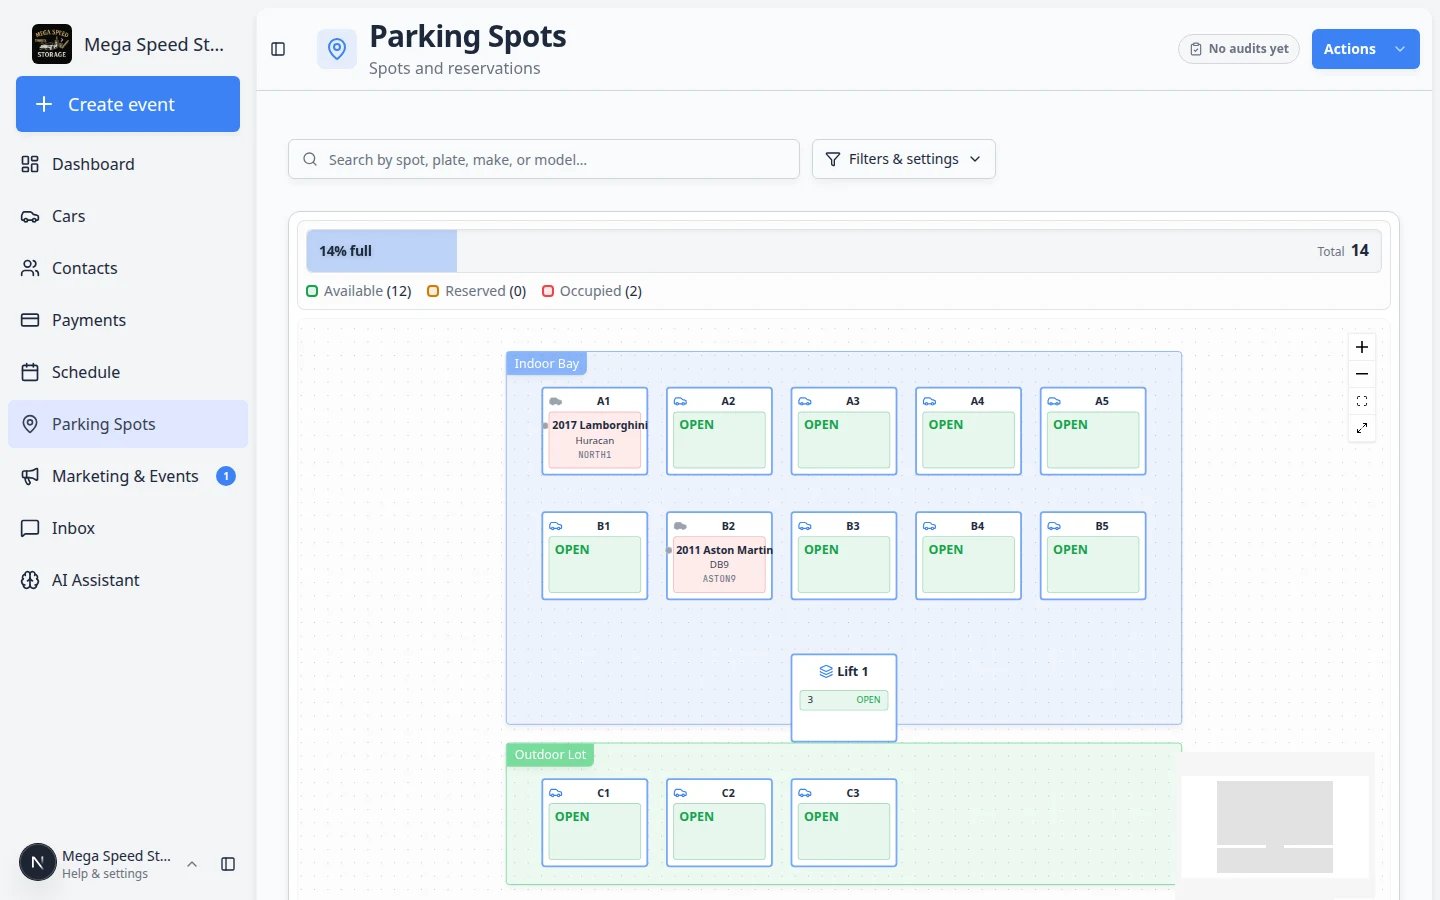The image size is (1440, 900).
Task: Click the Lift 1 level 3 OPEN slot
Action: pos(844,700)
